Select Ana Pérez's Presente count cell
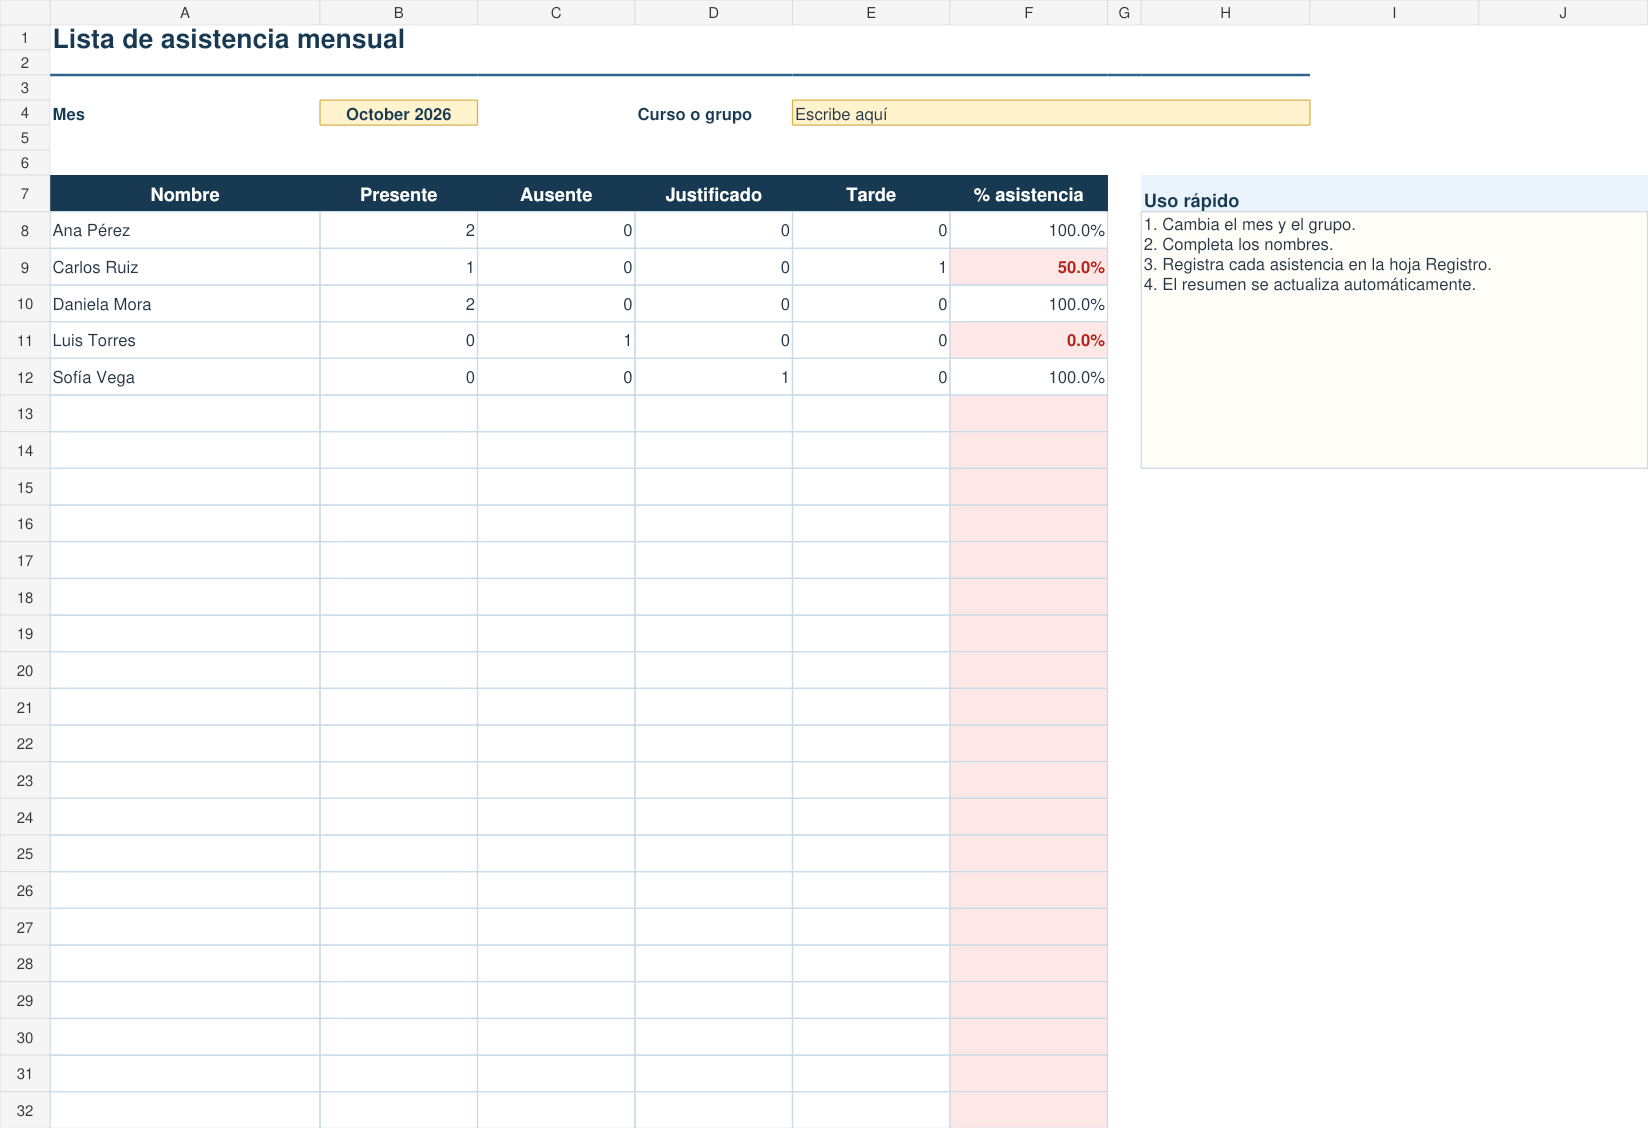This screenshot has height=1128, width=1648. pyautogui.click(x=398, y=230)
